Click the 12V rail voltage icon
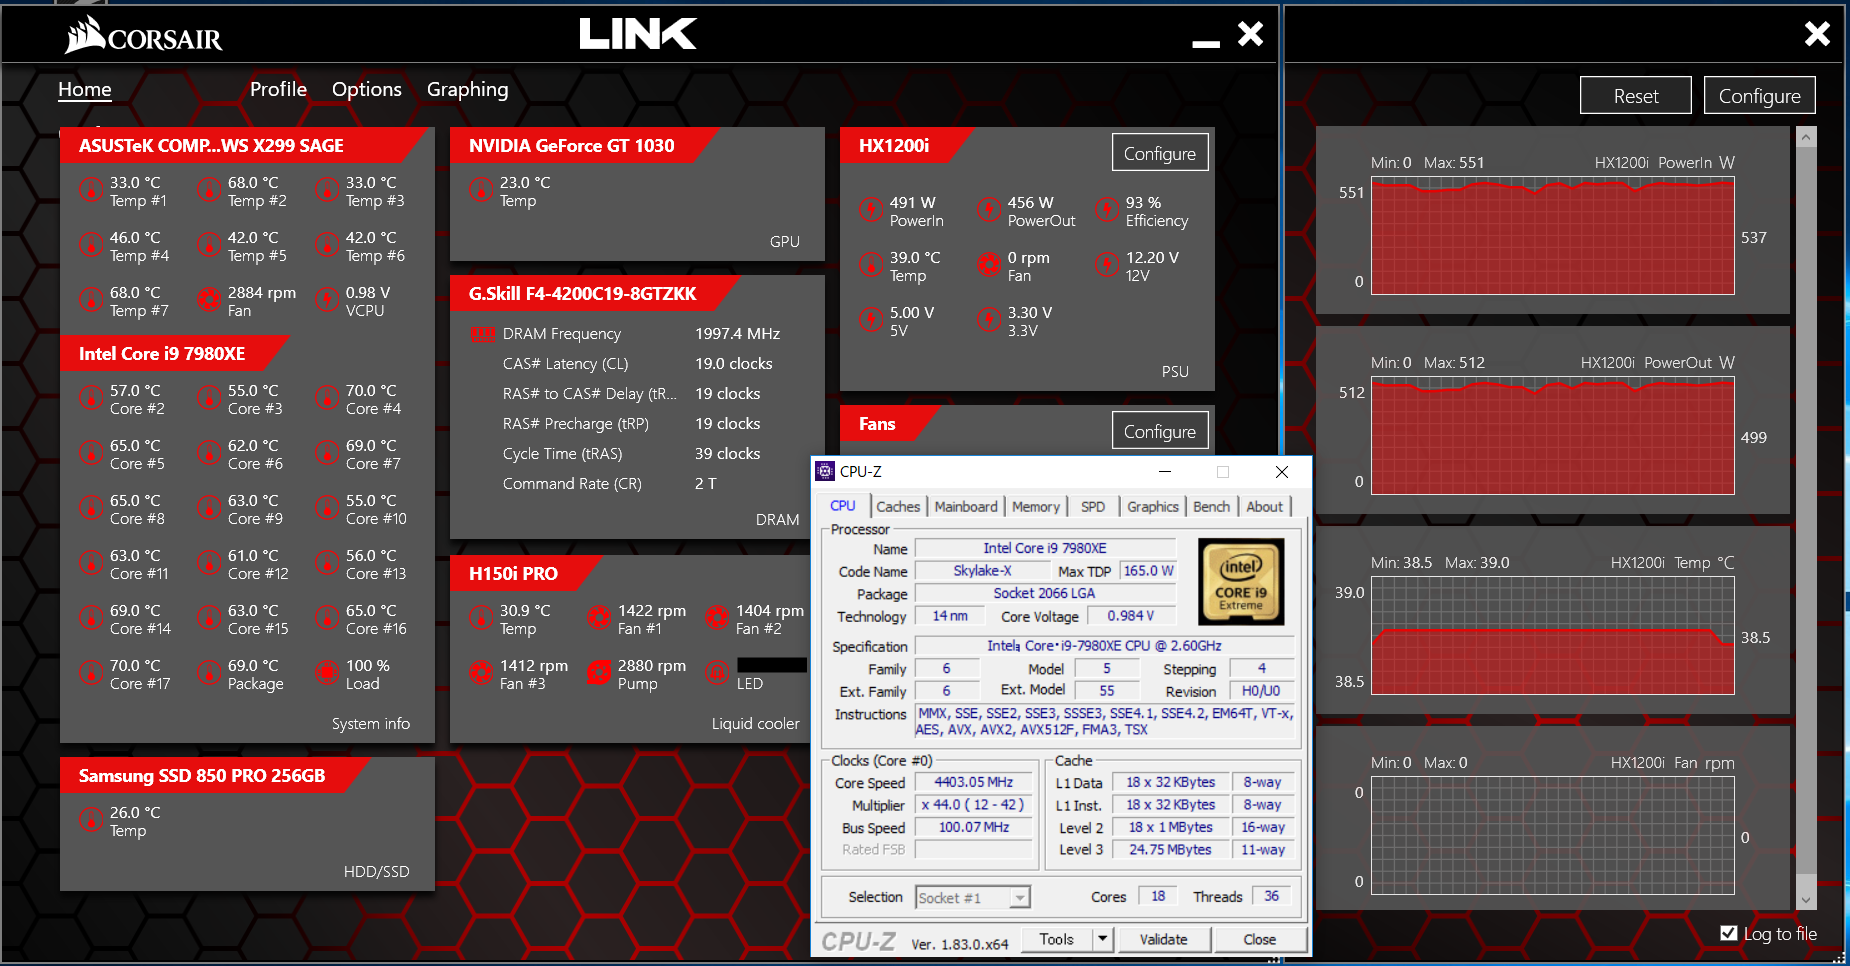This screenshot has width=1850, height=966. point(1107,265)
